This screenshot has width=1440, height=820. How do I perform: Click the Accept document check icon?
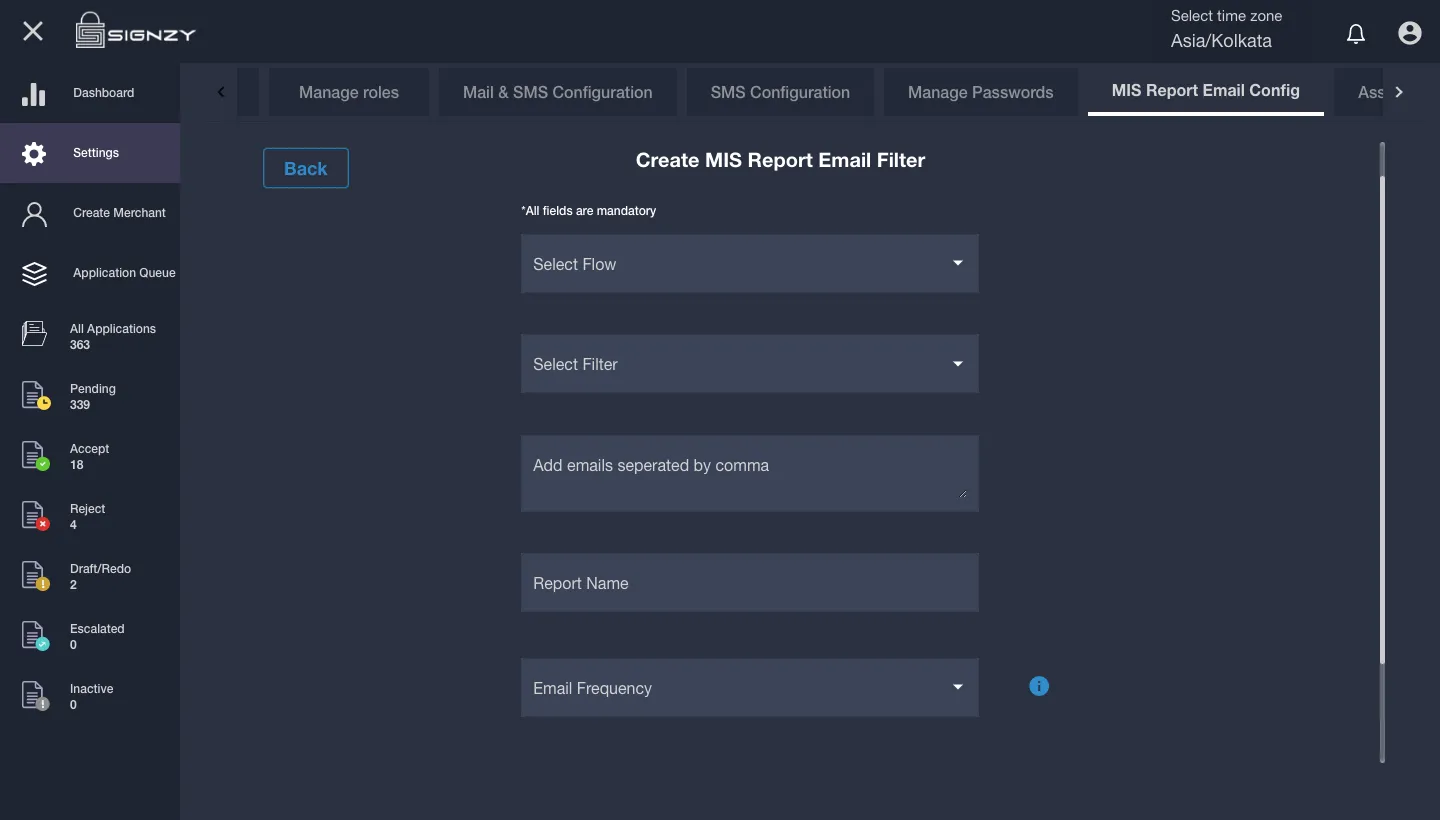tap(35, 455)
